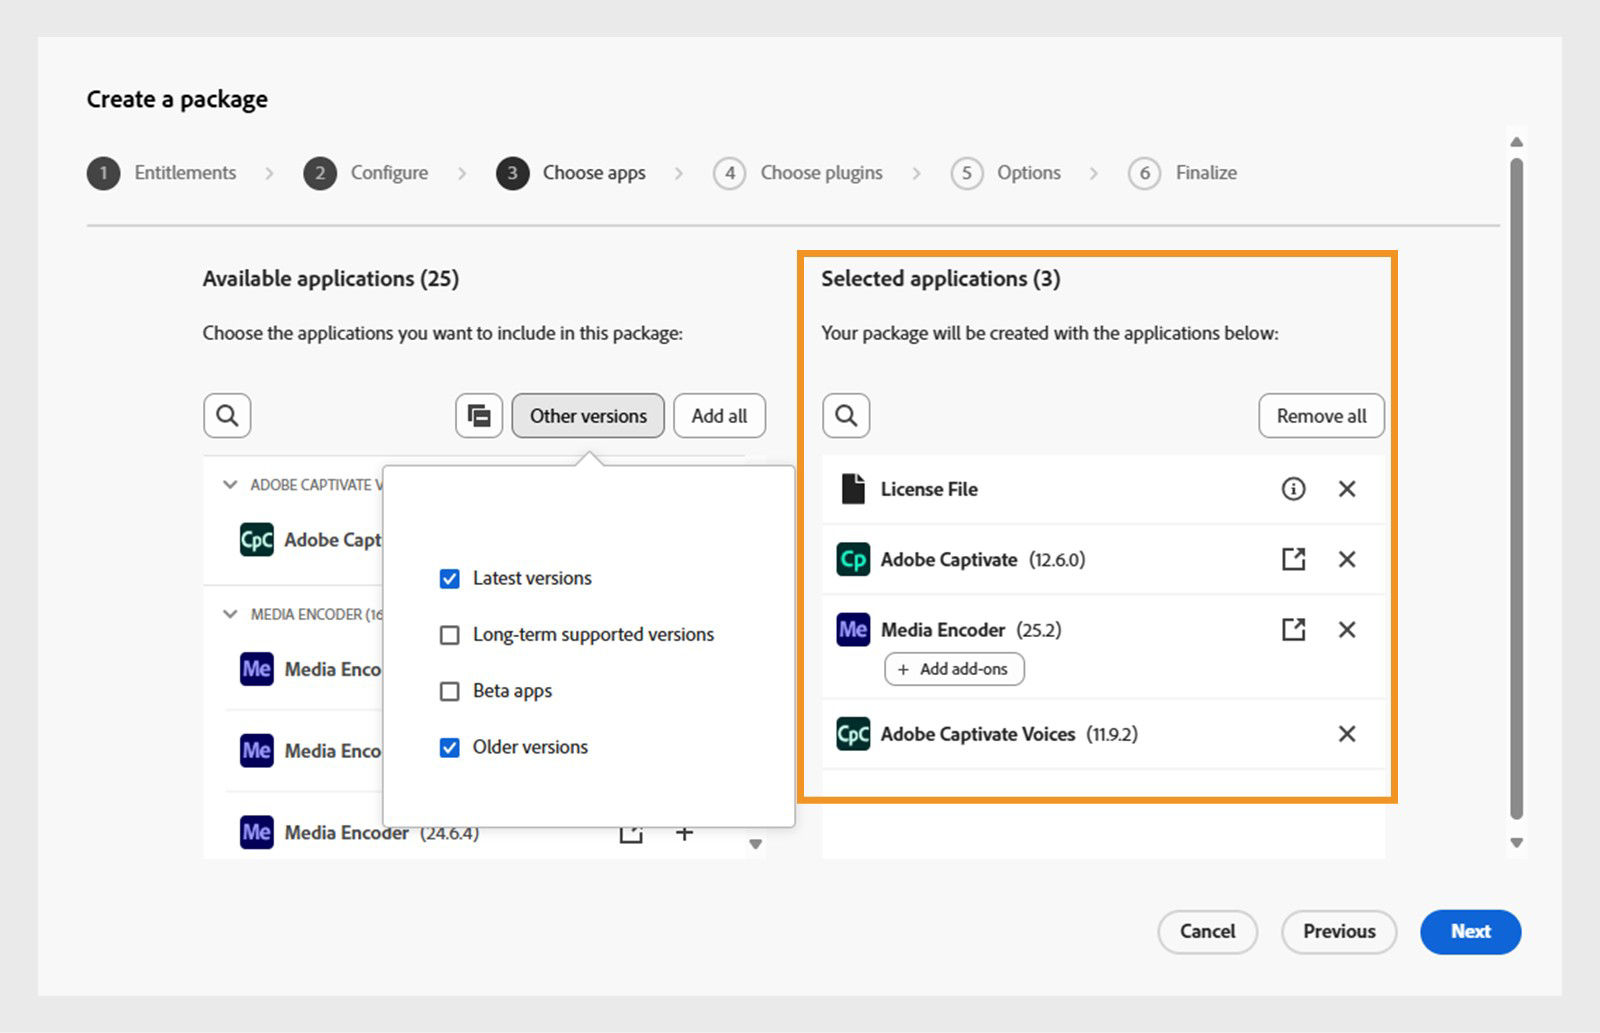Add Media Encoder 24.6.4 with the plus icon
The image size is (1600, 1033).
tap(685, 831)
